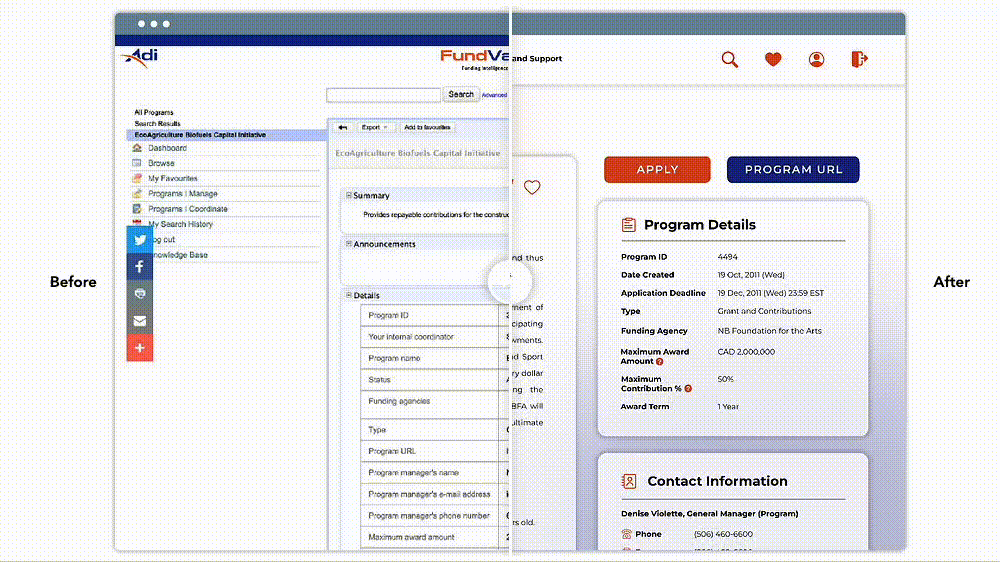Click the 'NB Foundation for the Arts' value

pos(769,331)
